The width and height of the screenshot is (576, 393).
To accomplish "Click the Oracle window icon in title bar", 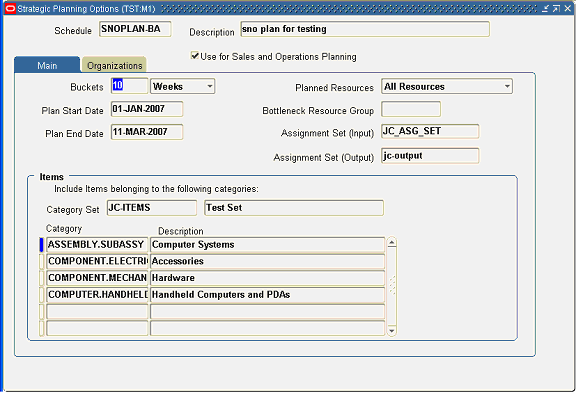I will 10,8.
